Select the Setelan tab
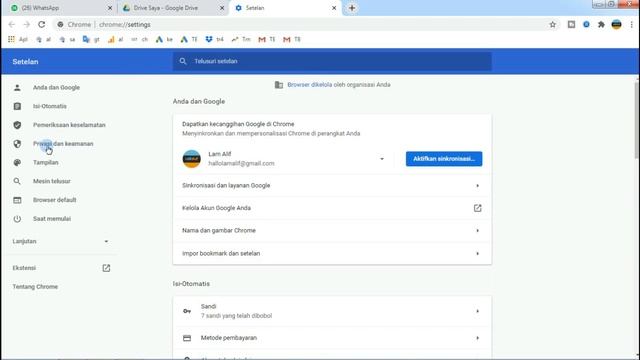Image resolution: width=640 pixels, height=360 pixels. point(284,8)
